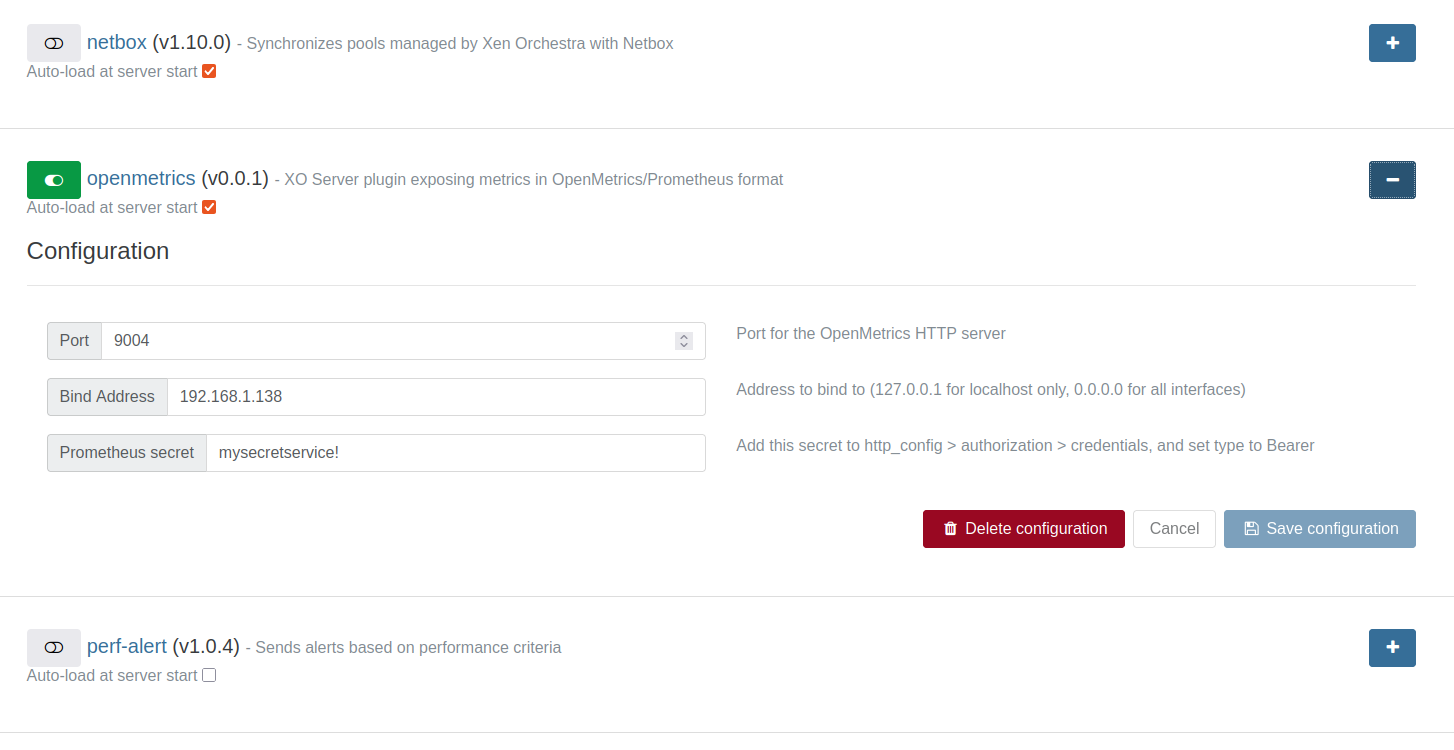Click the Prometheus secret input field
Image resolution: width=1454 pixels, height=750 pixels.
tap(455, 453)
